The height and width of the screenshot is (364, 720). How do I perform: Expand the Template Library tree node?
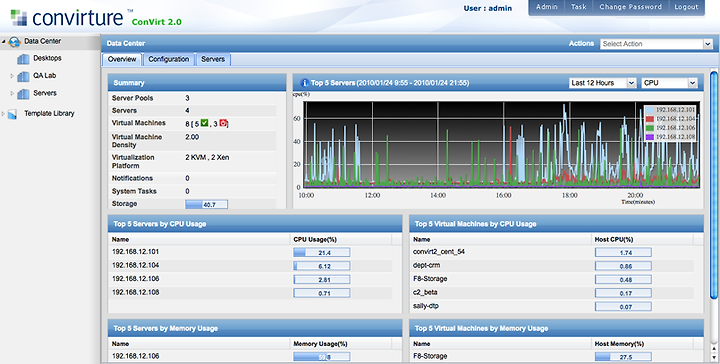point(4,113)
